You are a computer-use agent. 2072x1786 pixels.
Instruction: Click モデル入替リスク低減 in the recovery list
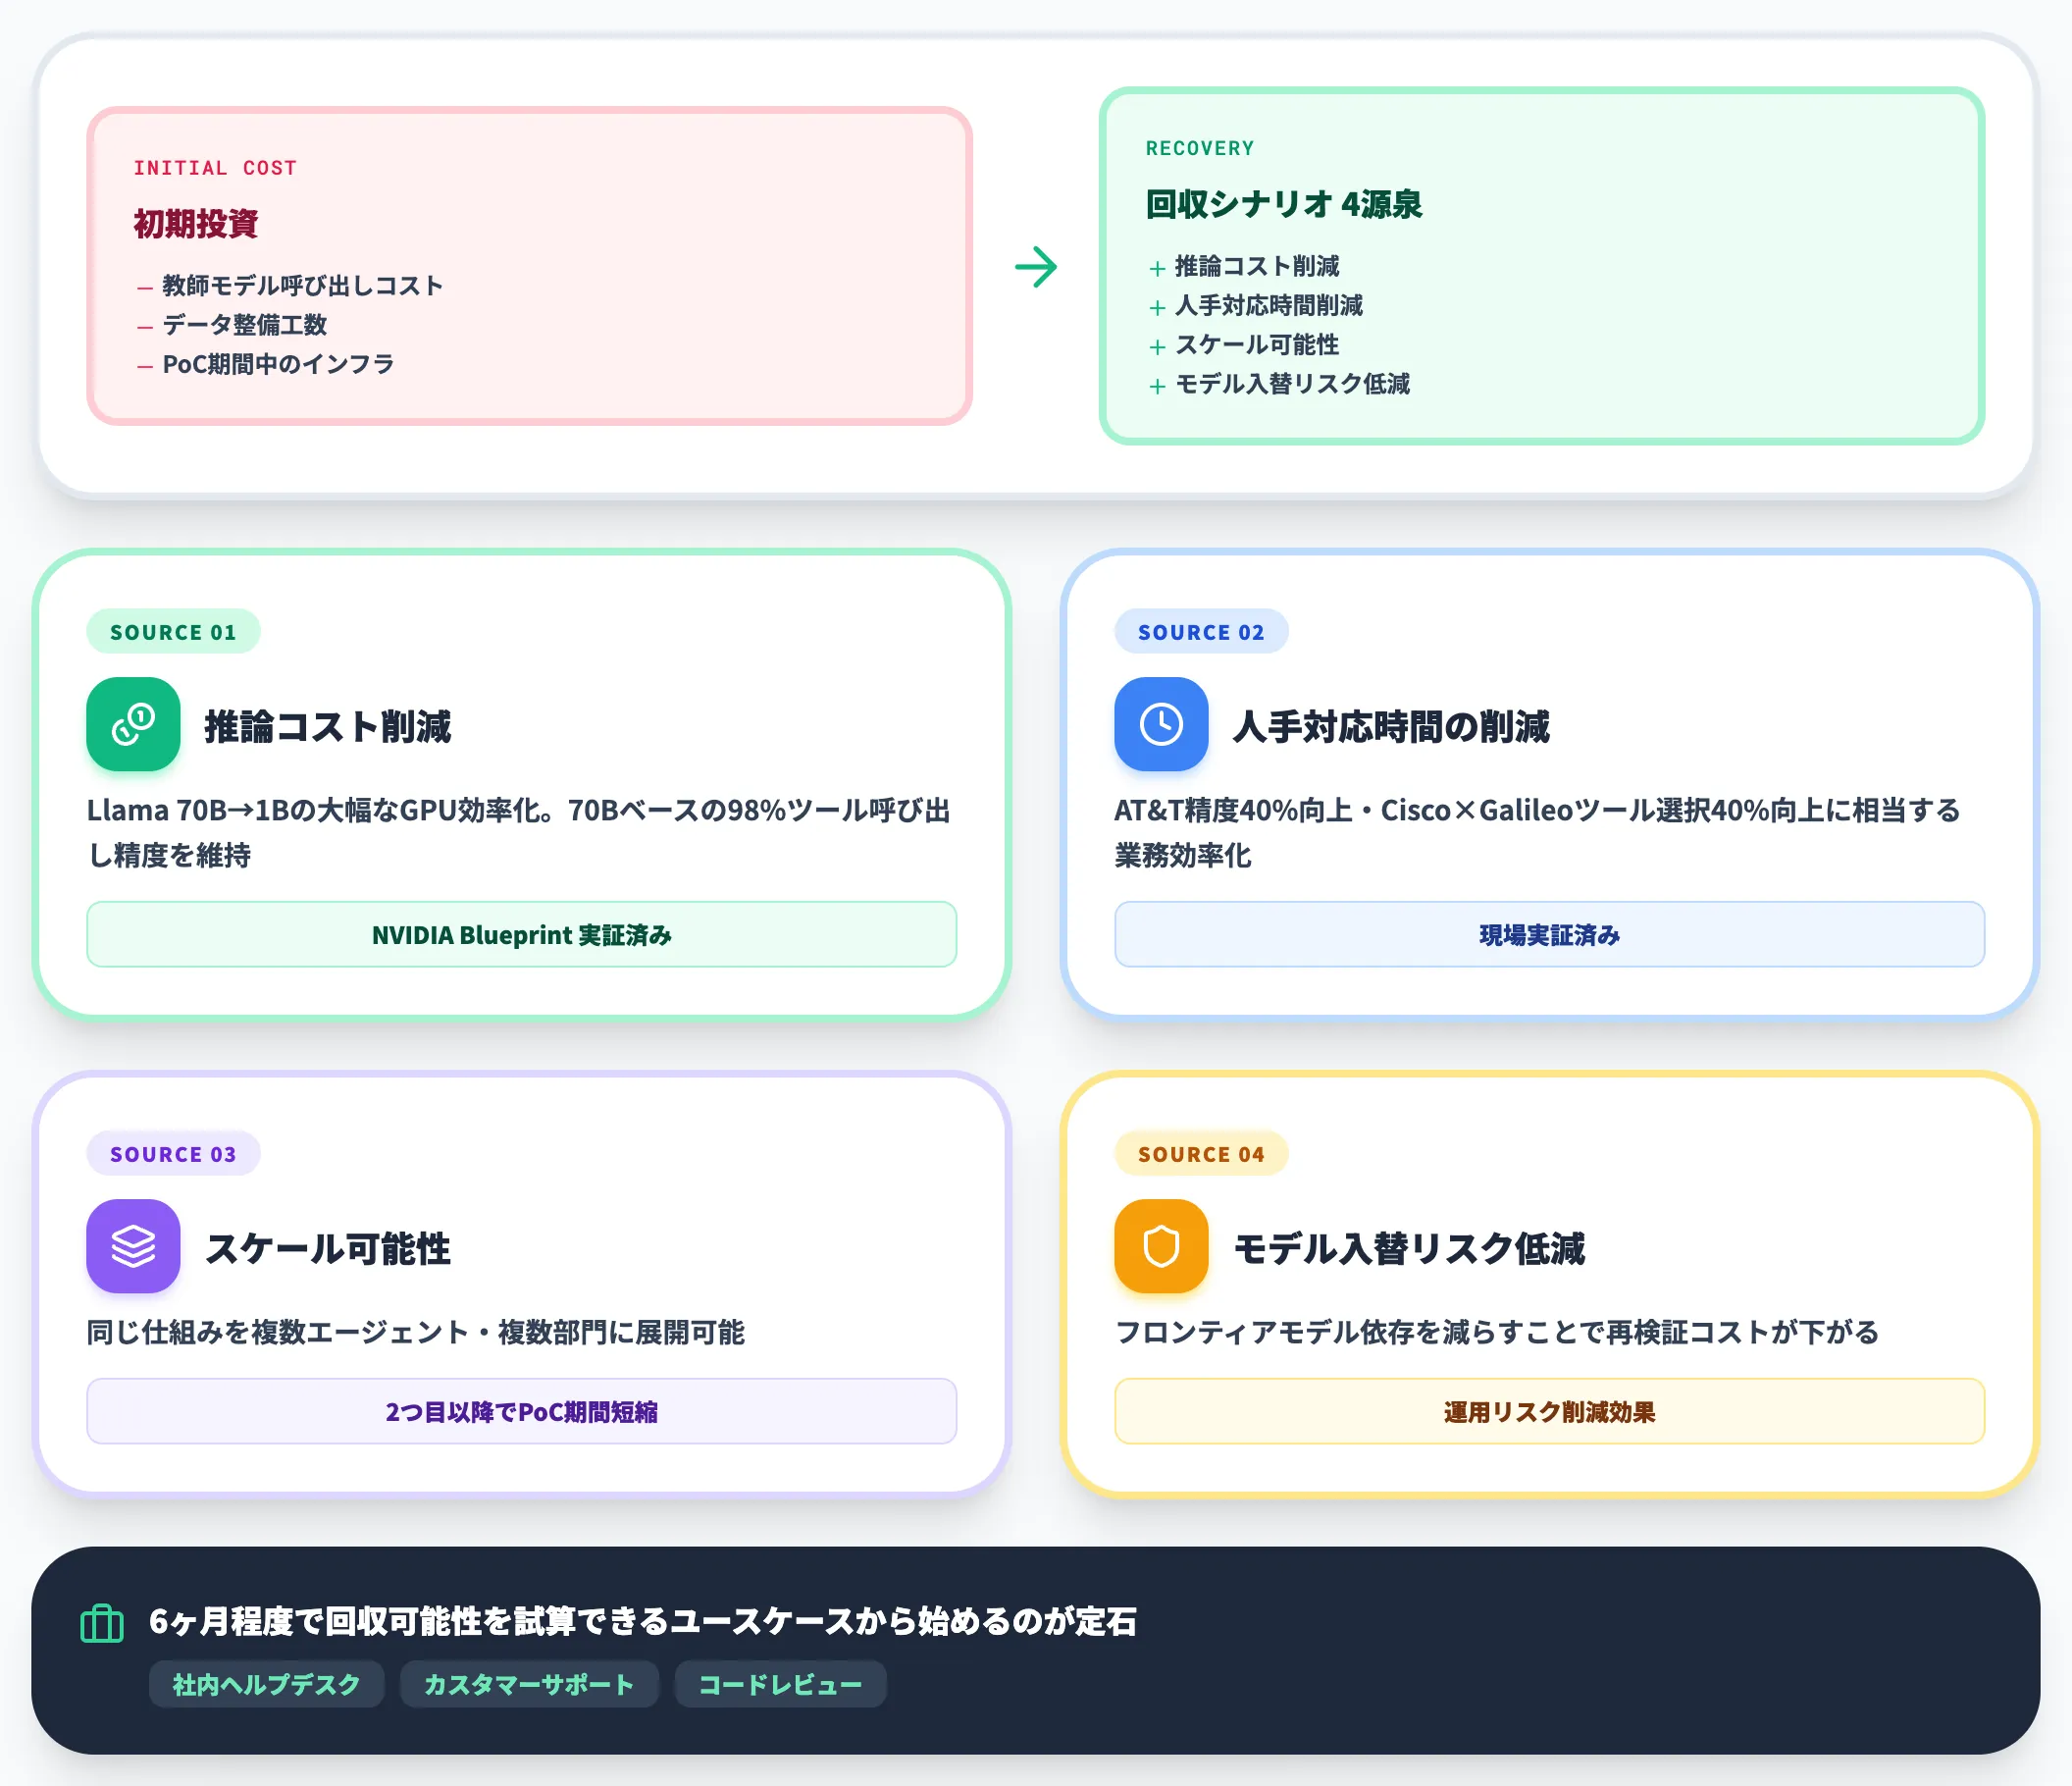coord(1292,384)
